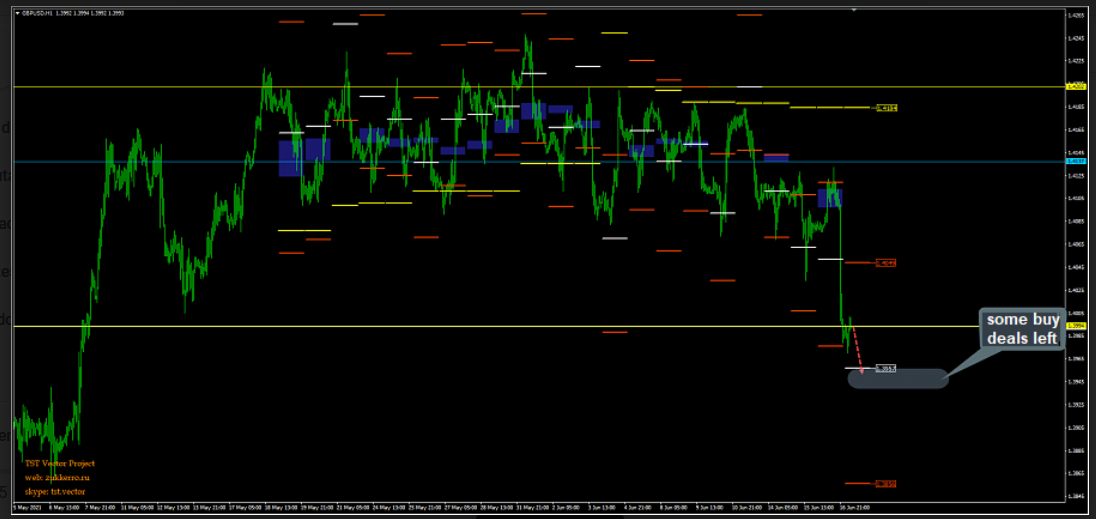
Task: Click the chart shift triangle on the top edge
Action: (x=853, y=10)
